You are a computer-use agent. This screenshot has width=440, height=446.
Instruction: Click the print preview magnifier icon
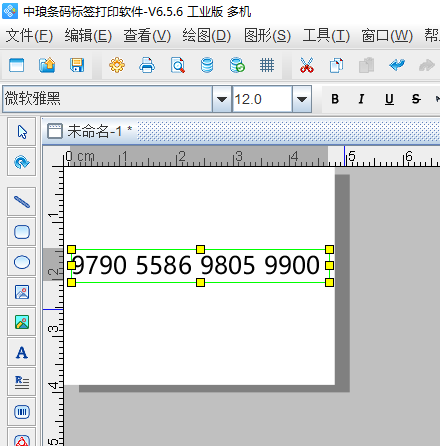click(178, 65)
